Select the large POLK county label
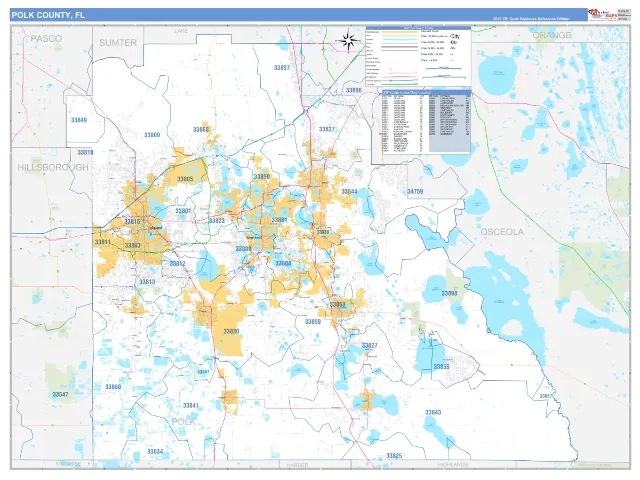 [x=184, y=421]
